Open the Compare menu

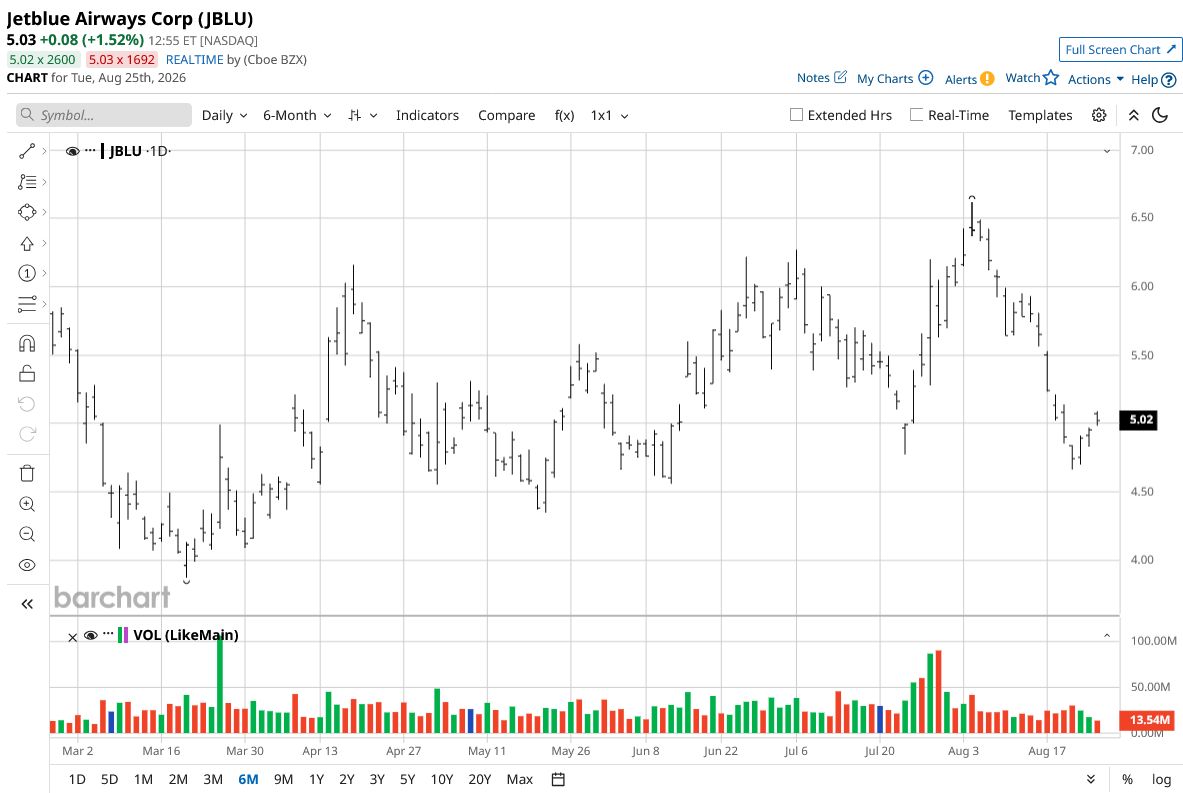506,115
